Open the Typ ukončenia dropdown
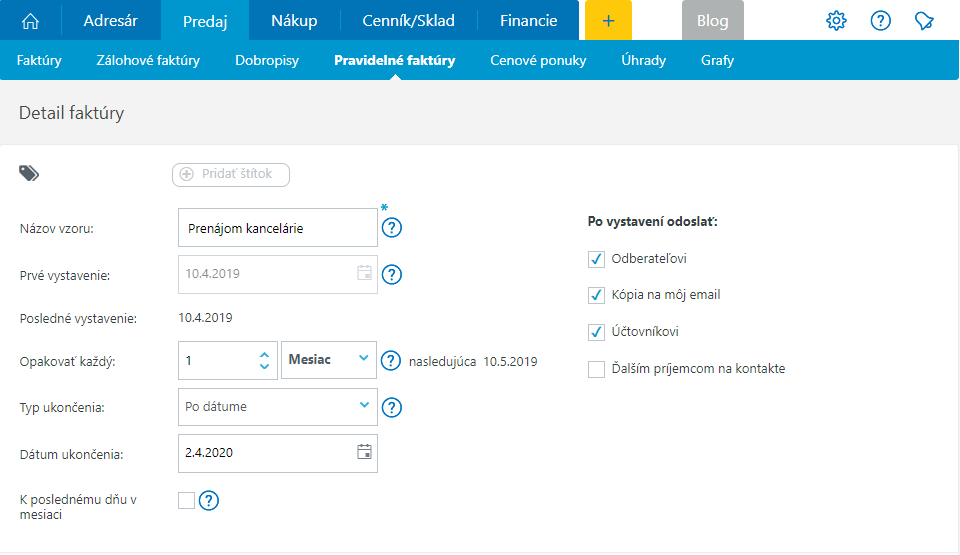Viewport: 960px width, 555px height. tap(277, 407)
